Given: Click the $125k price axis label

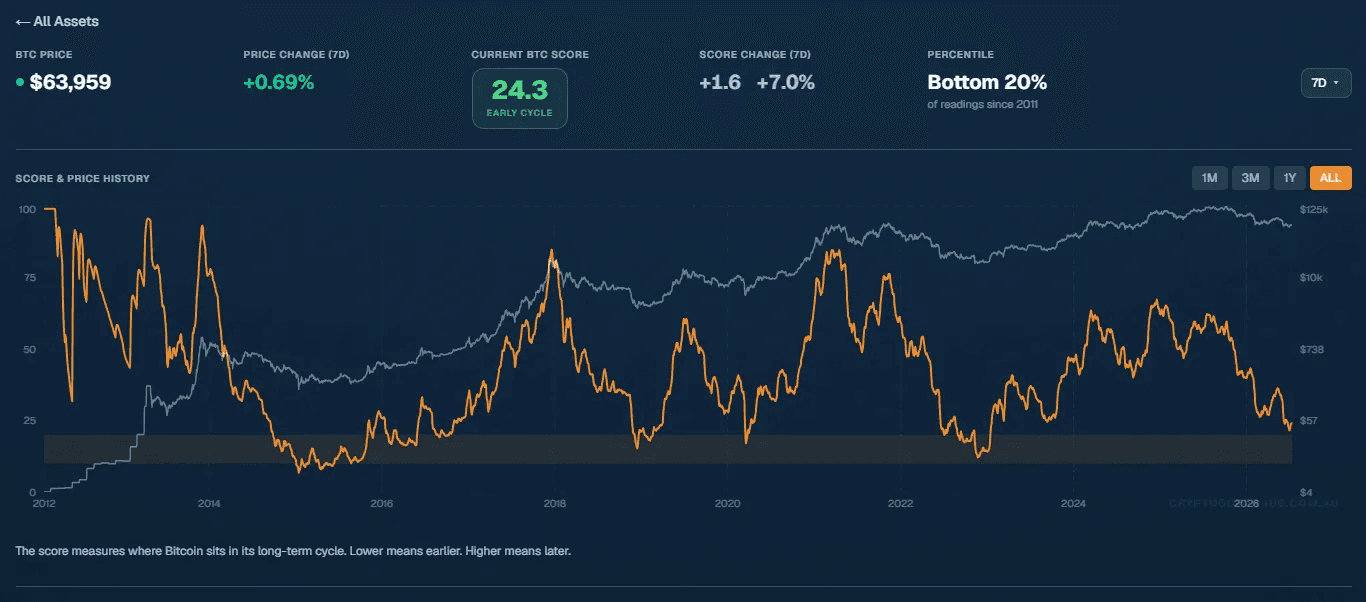Looking at the screenshot, I should (x=1314, y=210).
